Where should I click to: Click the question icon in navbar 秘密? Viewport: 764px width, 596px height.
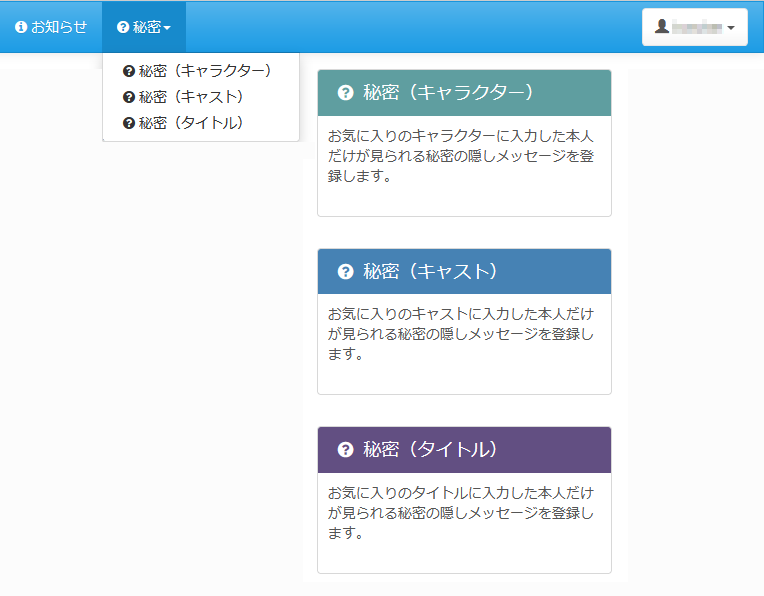pyautogui.click(x=123, y=27)
